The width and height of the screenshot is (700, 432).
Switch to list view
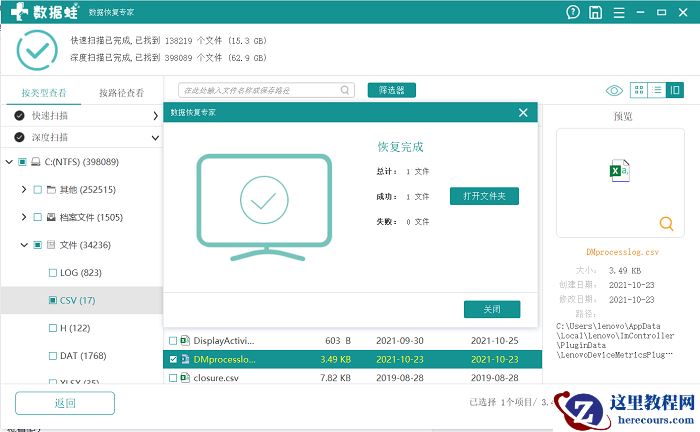tap(657, 90)
